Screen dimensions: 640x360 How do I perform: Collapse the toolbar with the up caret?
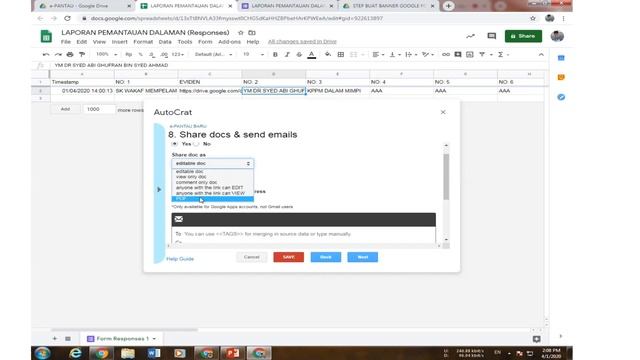[x=541, y=54]
